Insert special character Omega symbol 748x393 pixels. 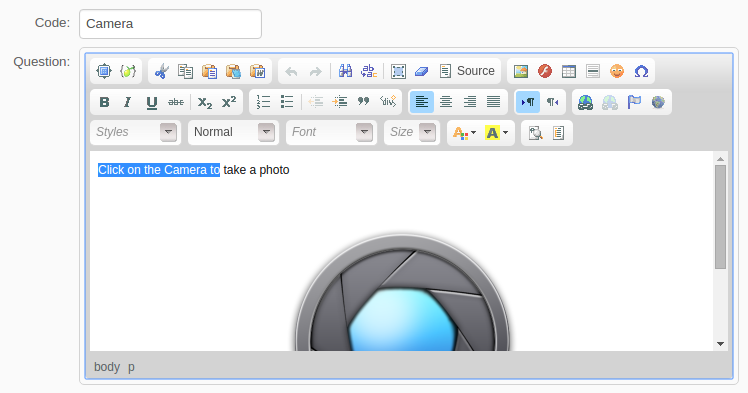(x=641, y=71)
